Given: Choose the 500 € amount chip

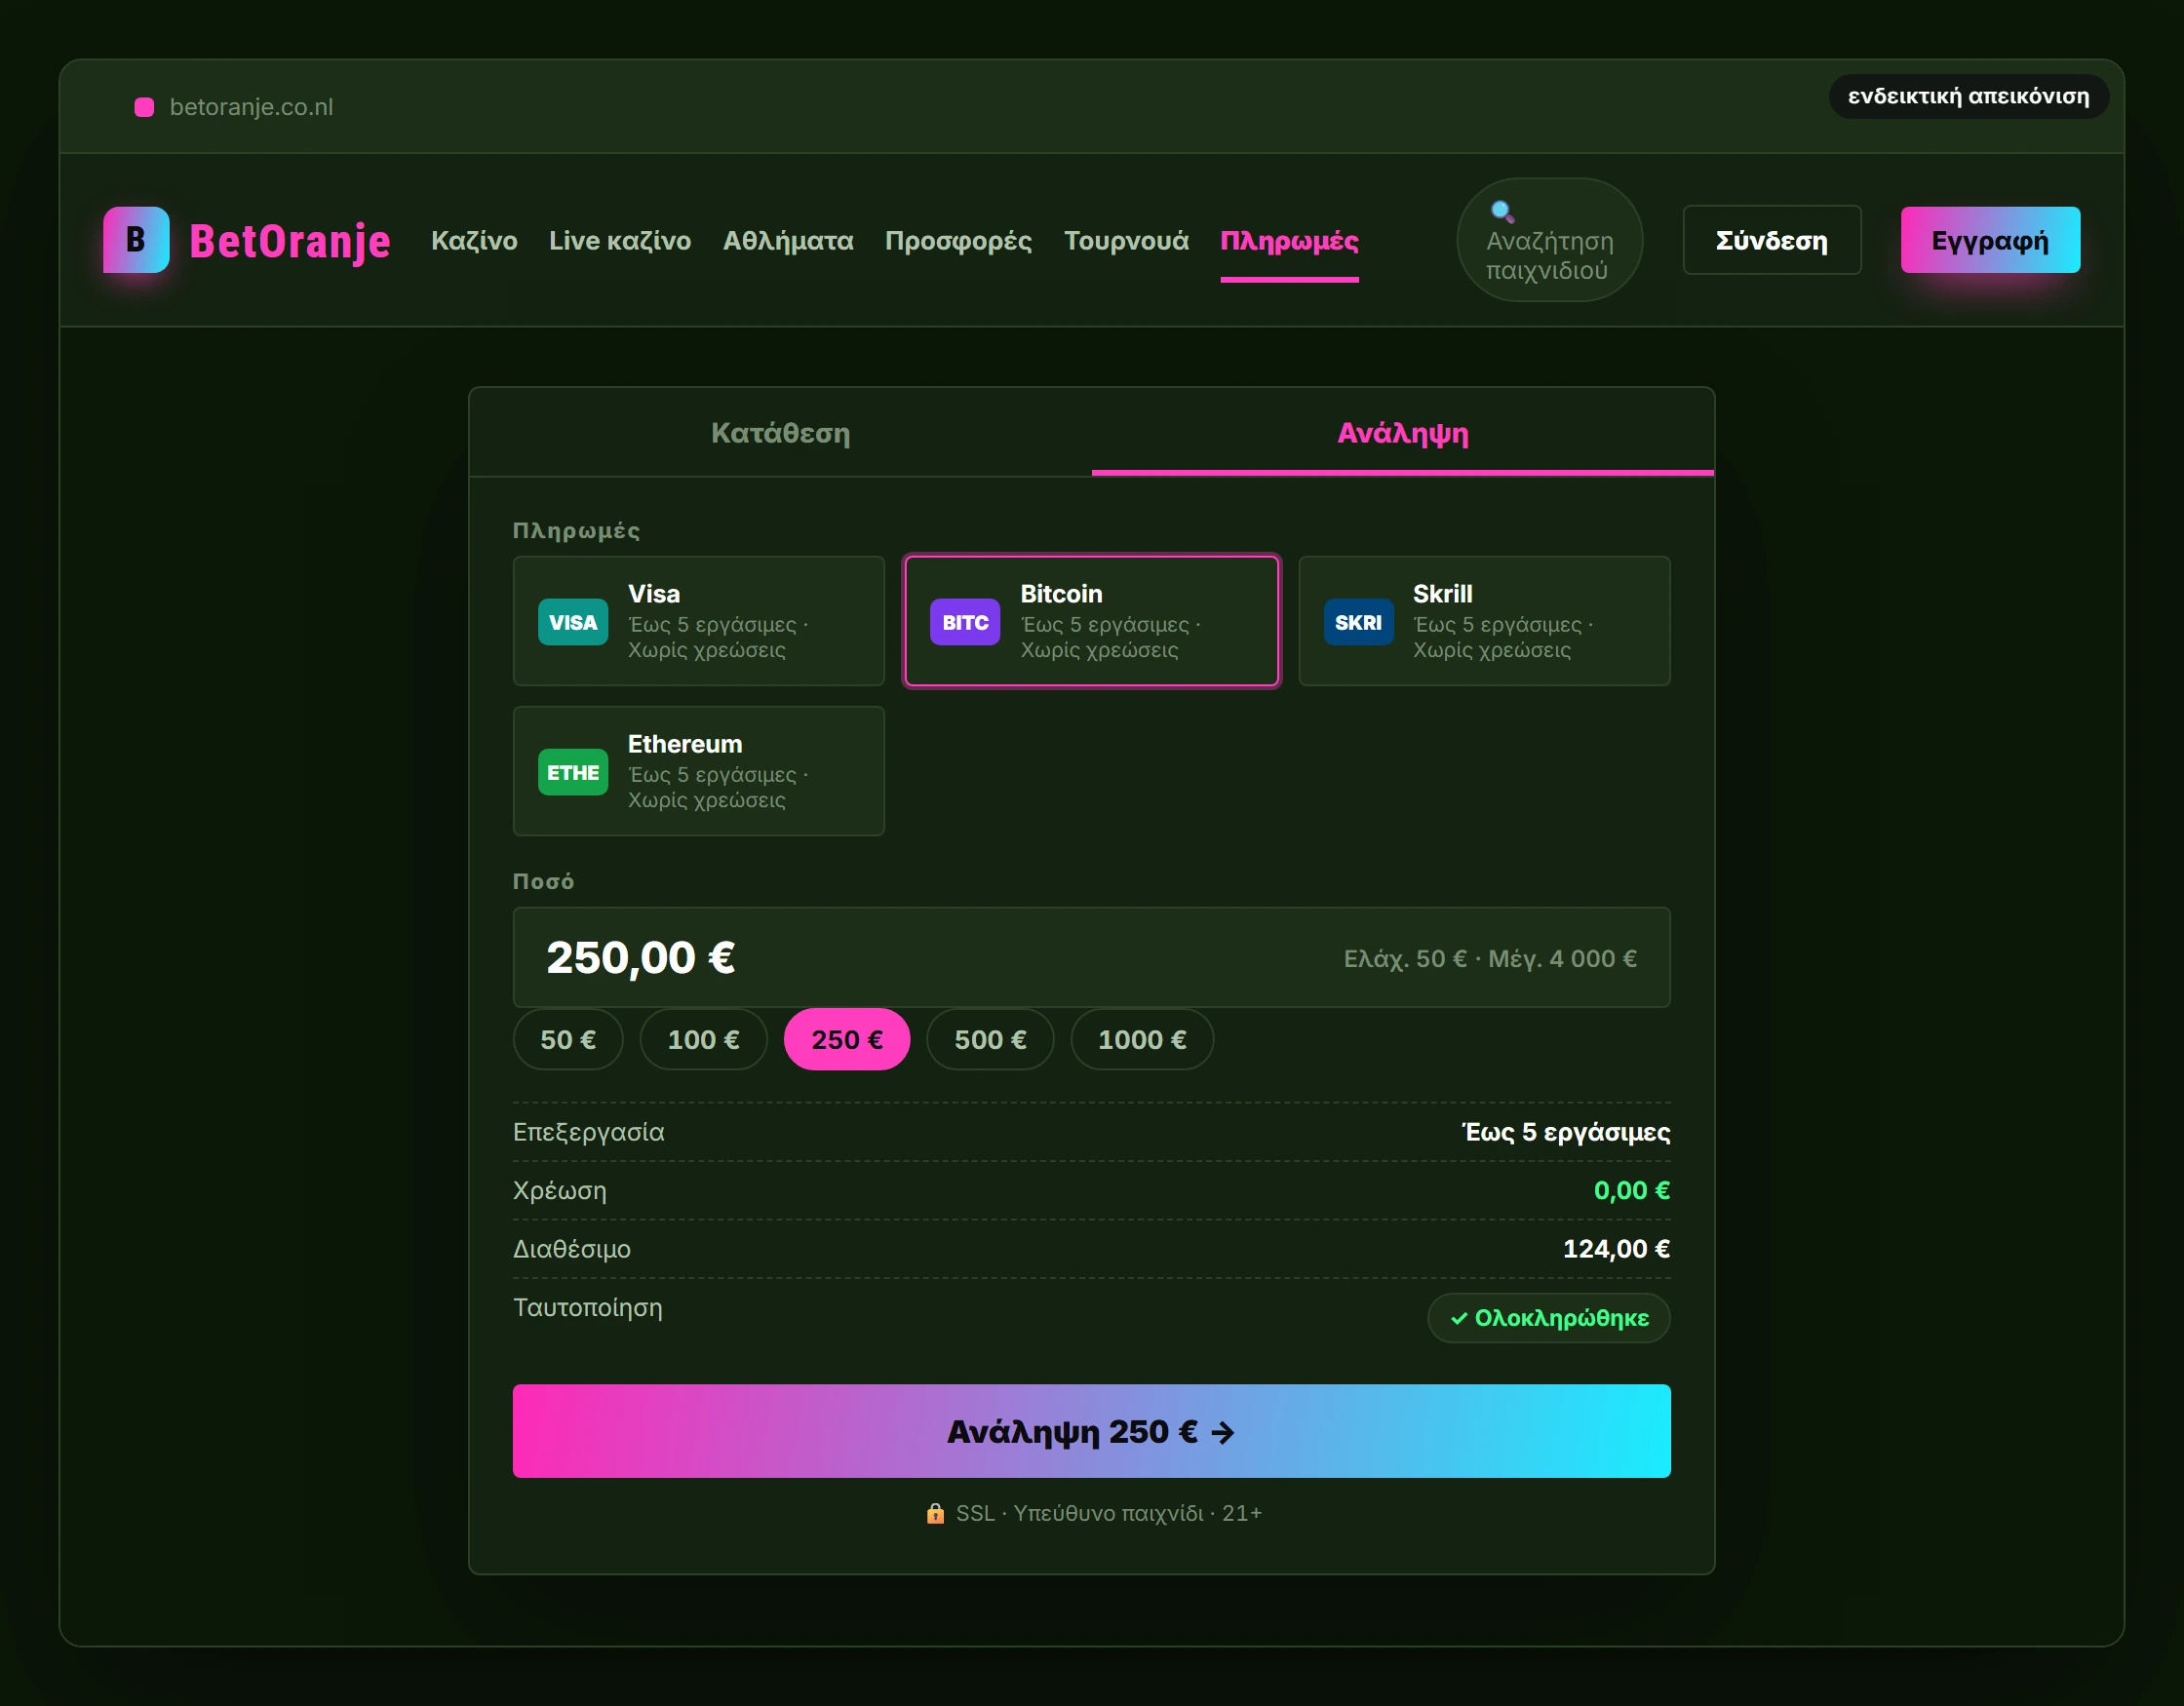Looking at the screenshot, I should 990,1040.
